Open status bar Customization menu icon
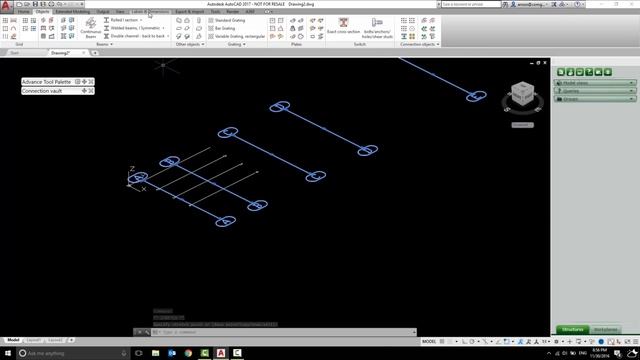The width and height of the screenshot is (640, 360). (x=636, y=342)
